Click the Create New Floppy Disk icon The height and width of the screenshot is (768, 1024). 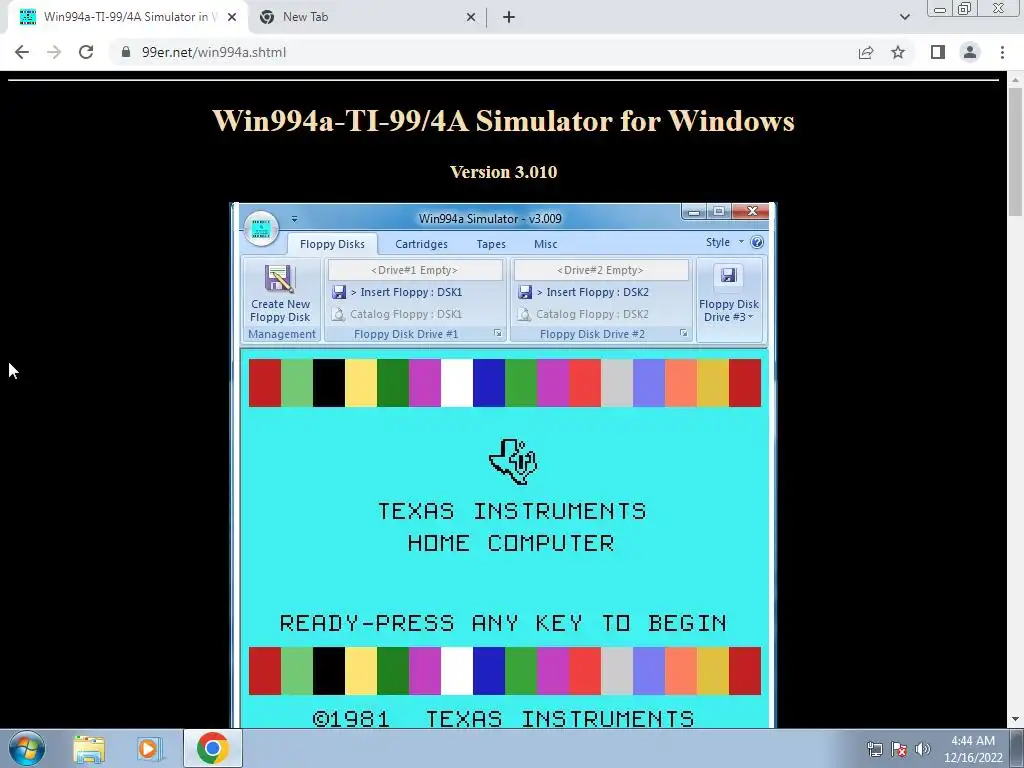[x=280, y=278]
